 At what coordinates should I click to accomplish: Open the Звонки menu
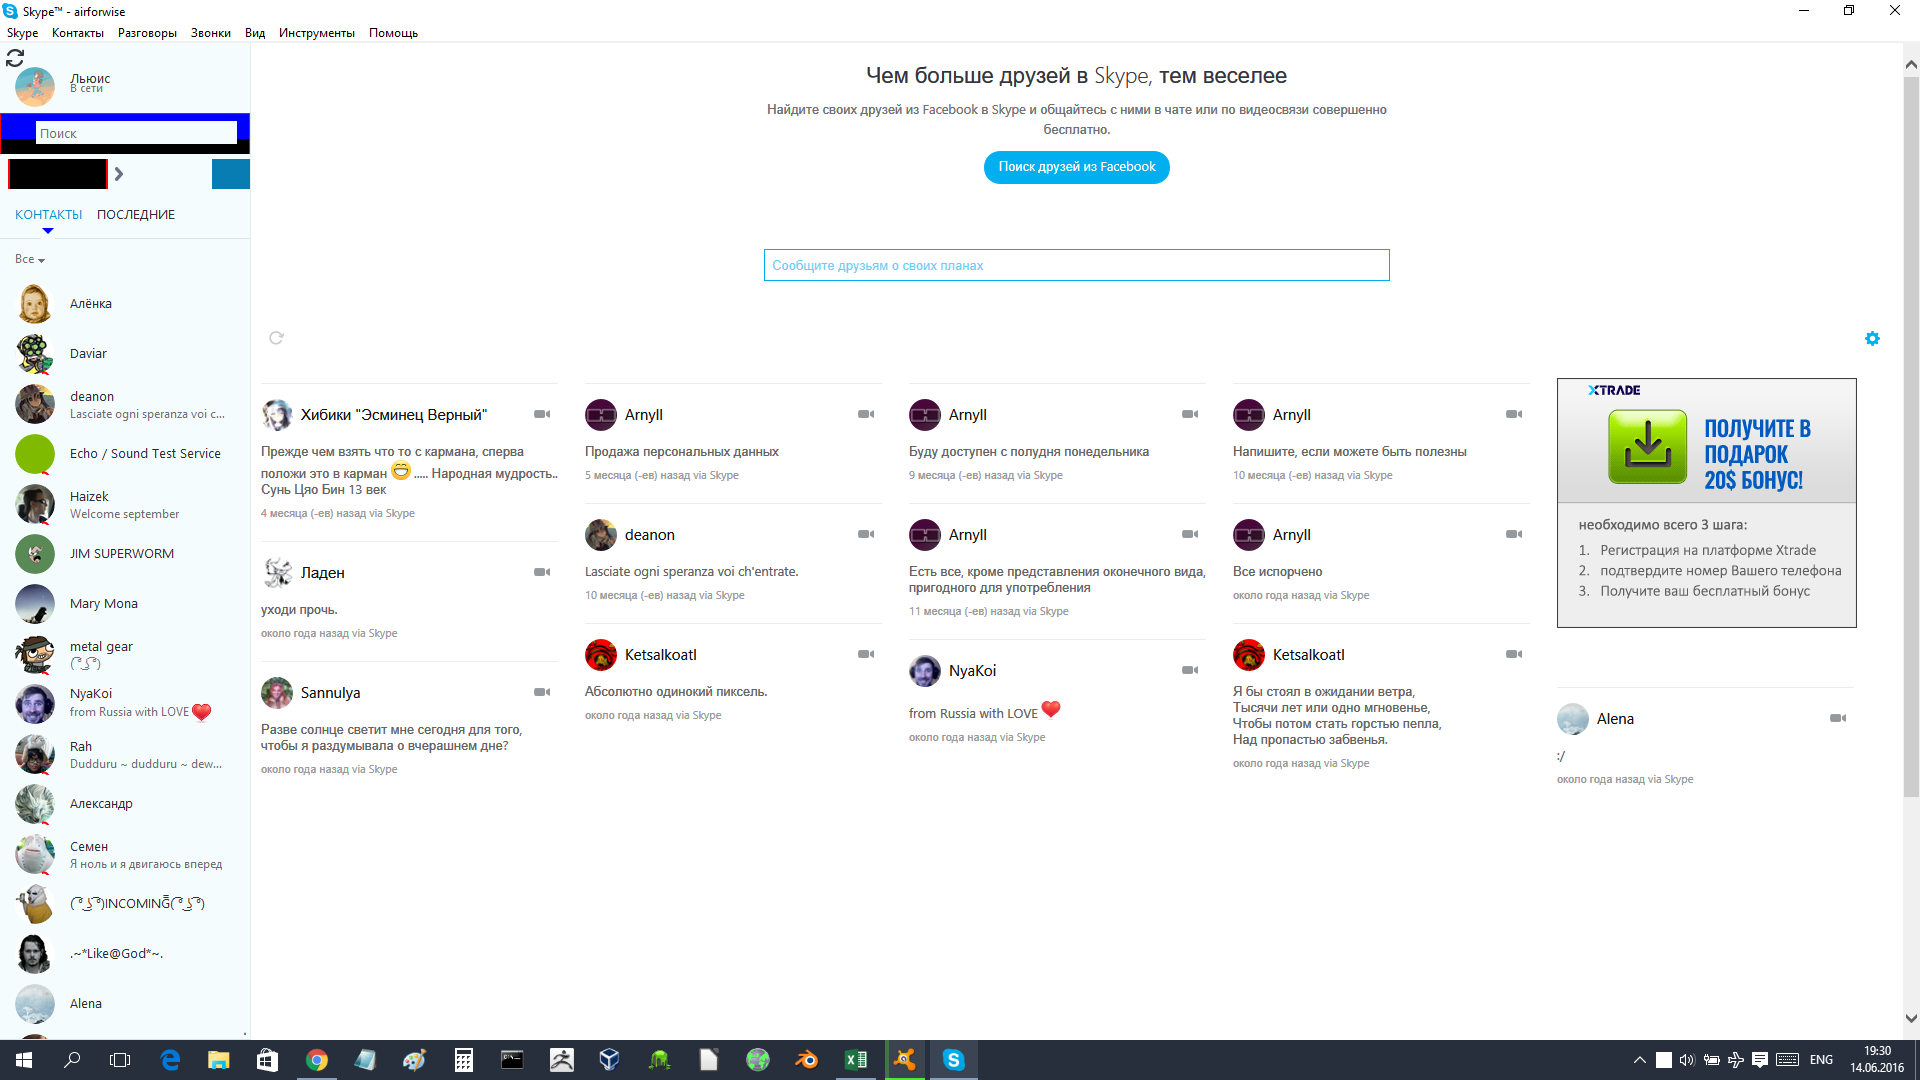[x=210, y=33]
